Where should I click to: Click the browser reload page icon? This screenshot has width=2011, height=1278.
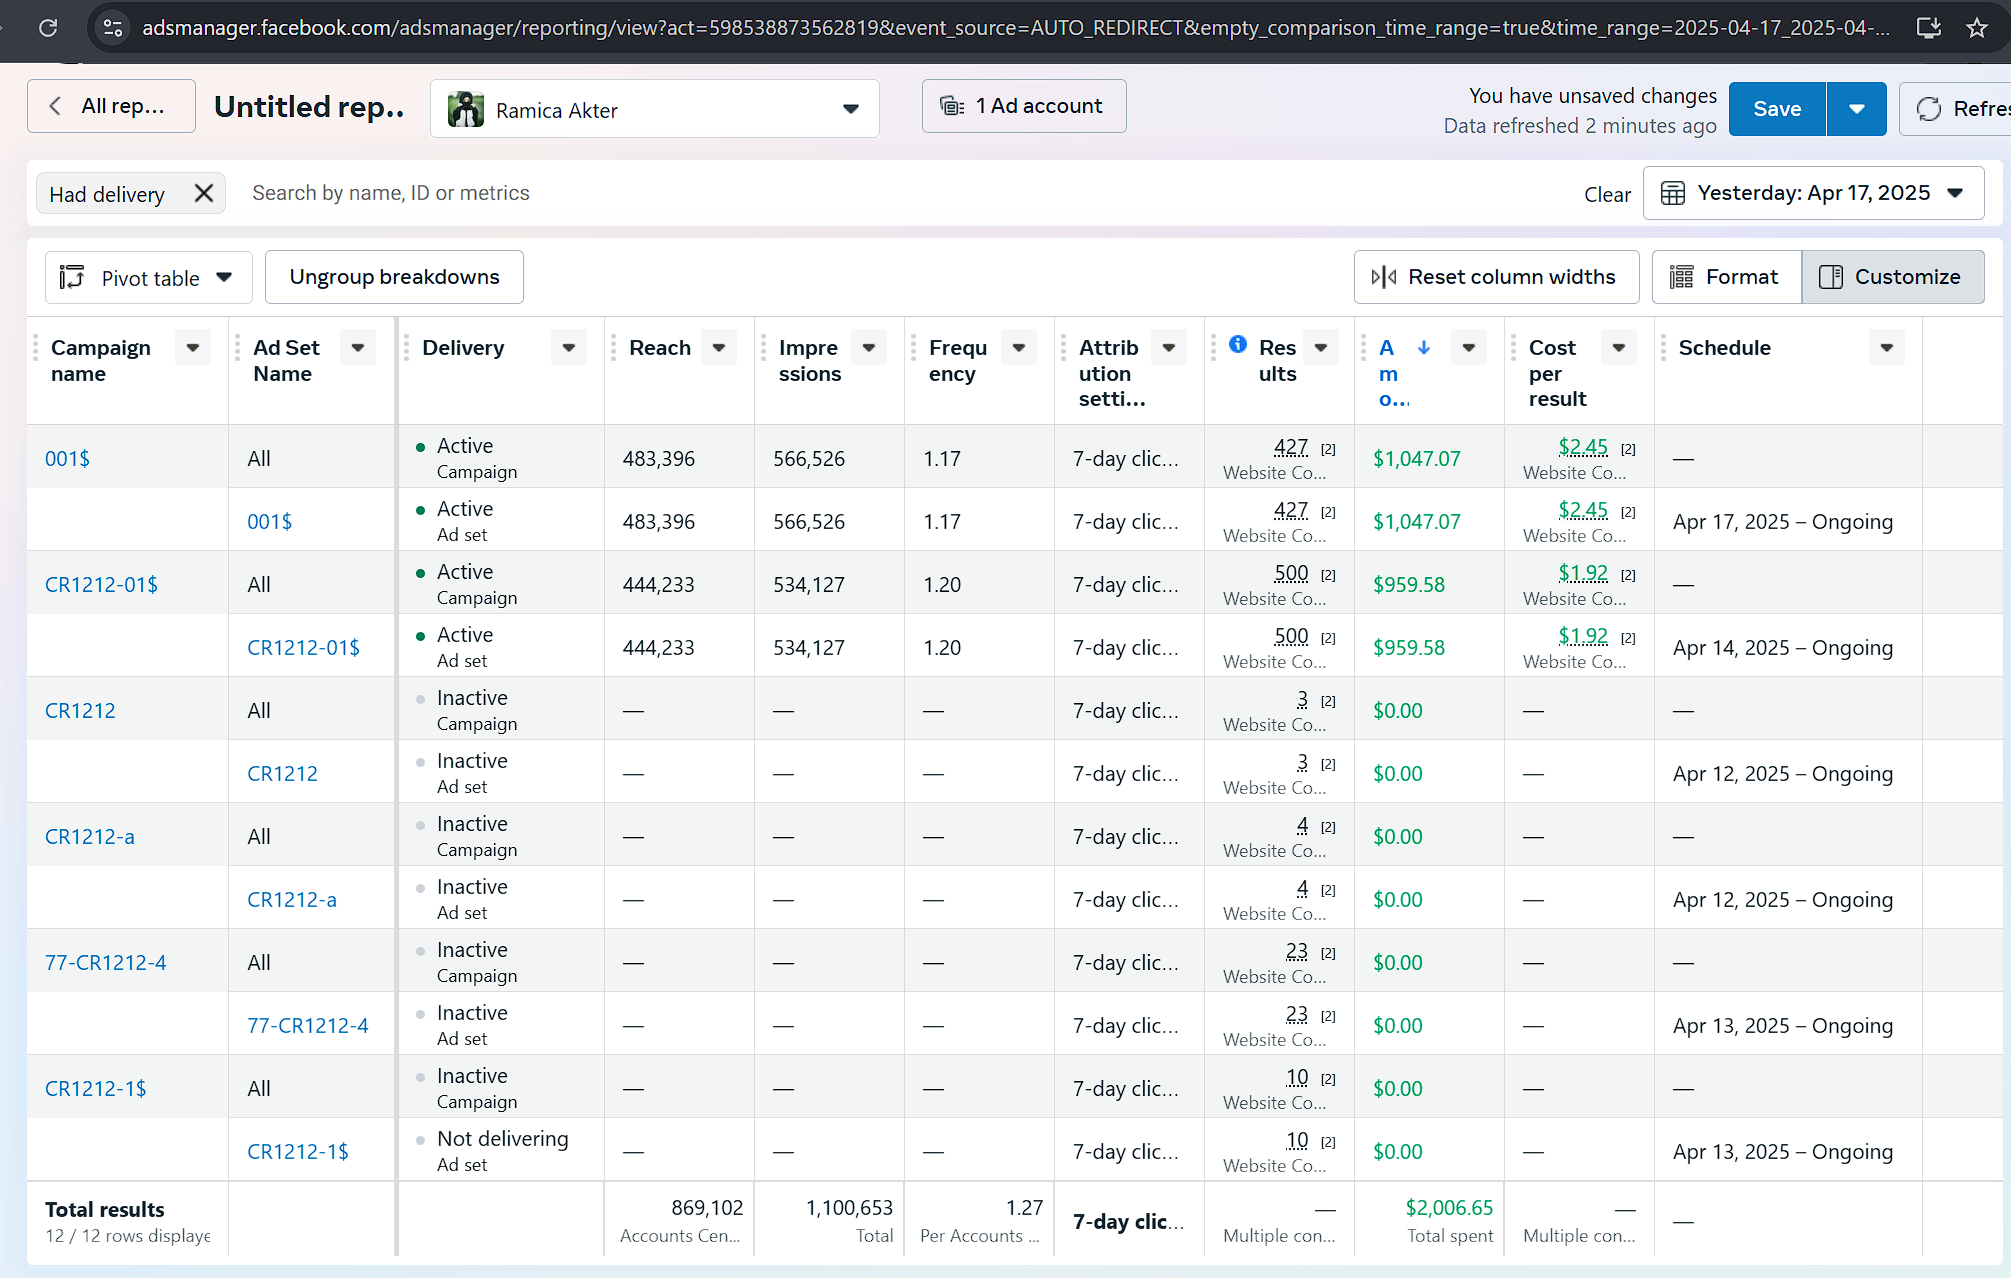[x=48, y=28]
